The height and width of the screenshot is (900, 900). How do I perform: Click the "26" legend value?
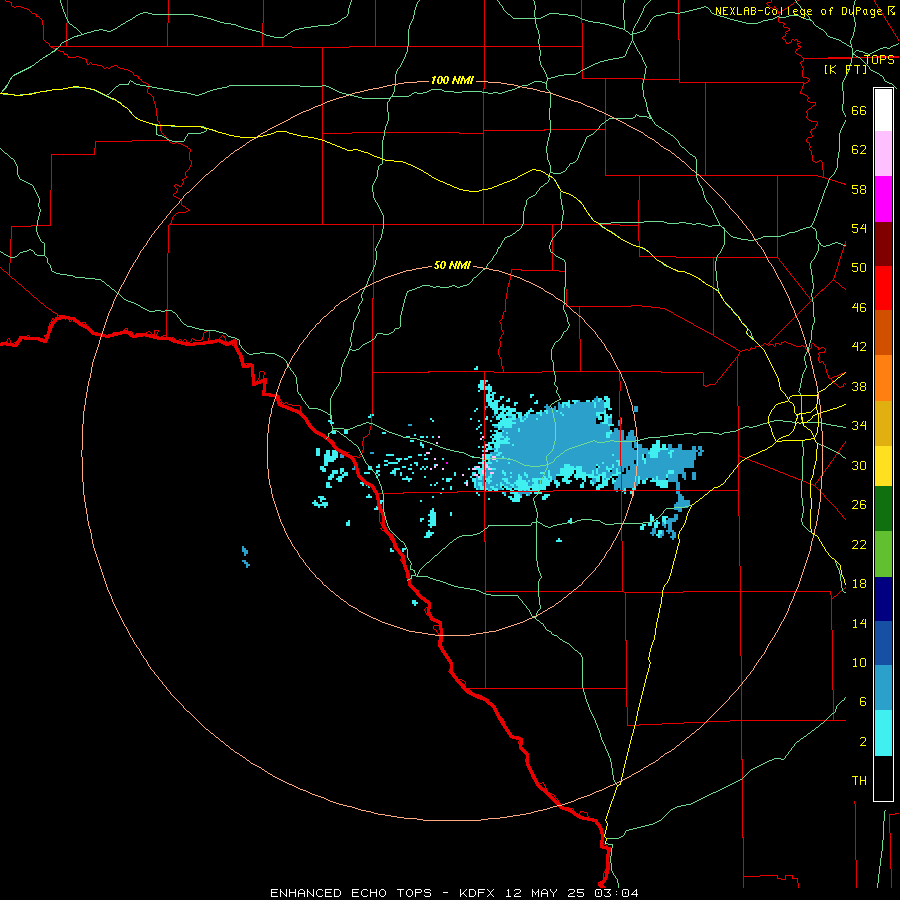point(859,505)
